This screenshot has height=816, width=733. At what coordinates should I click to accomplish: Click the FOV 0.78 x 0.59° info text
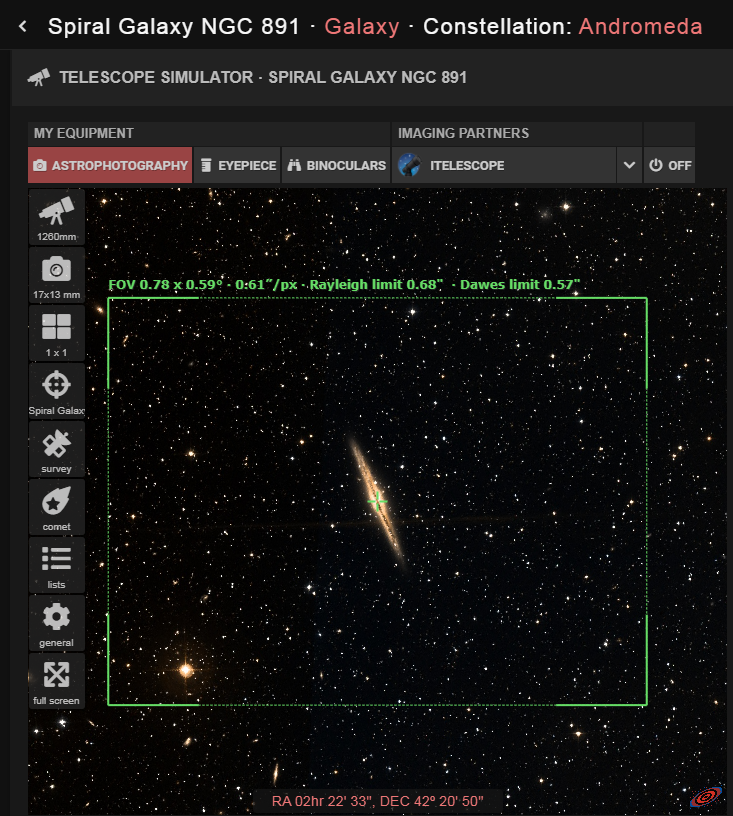344,285
